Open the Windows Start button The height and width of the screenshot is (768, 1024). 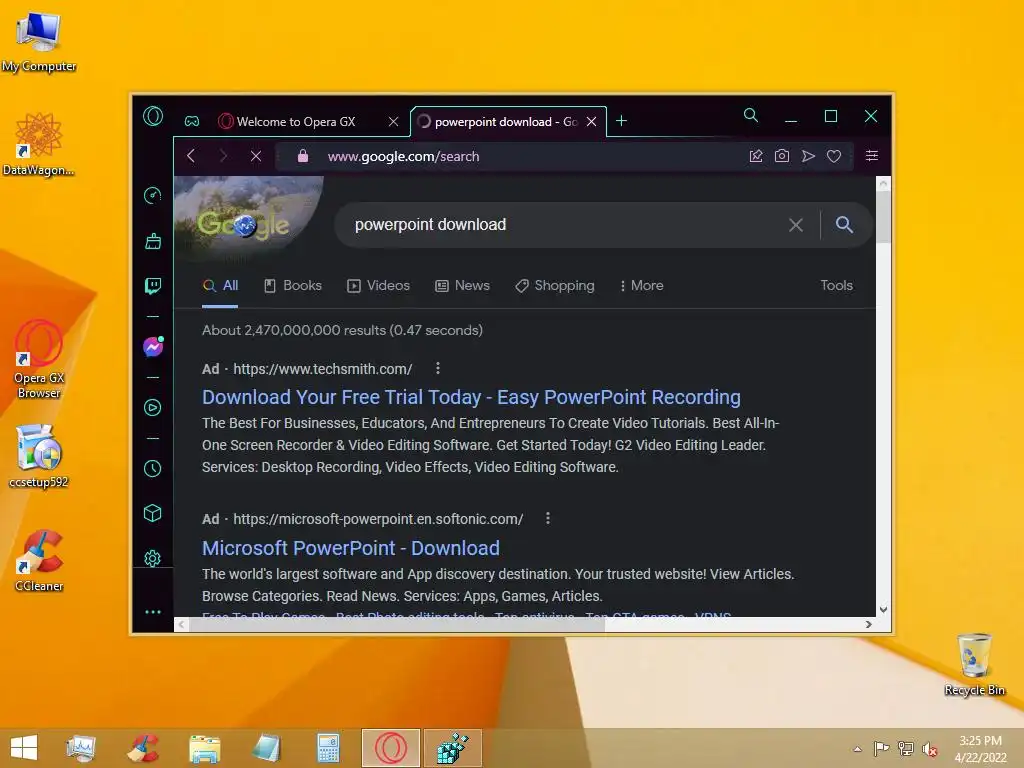[x=24, y=748]
